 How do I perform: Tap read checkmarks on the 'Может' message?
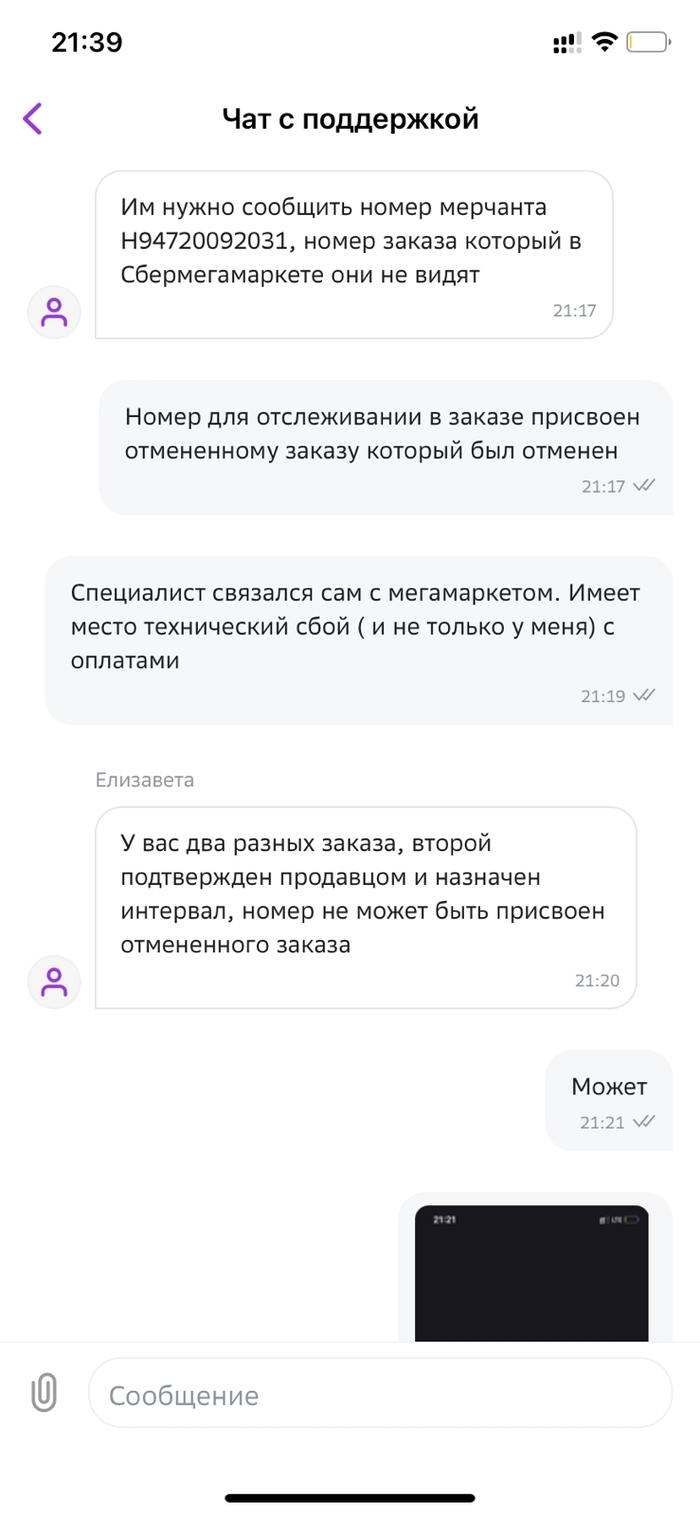click(645, 1121)
